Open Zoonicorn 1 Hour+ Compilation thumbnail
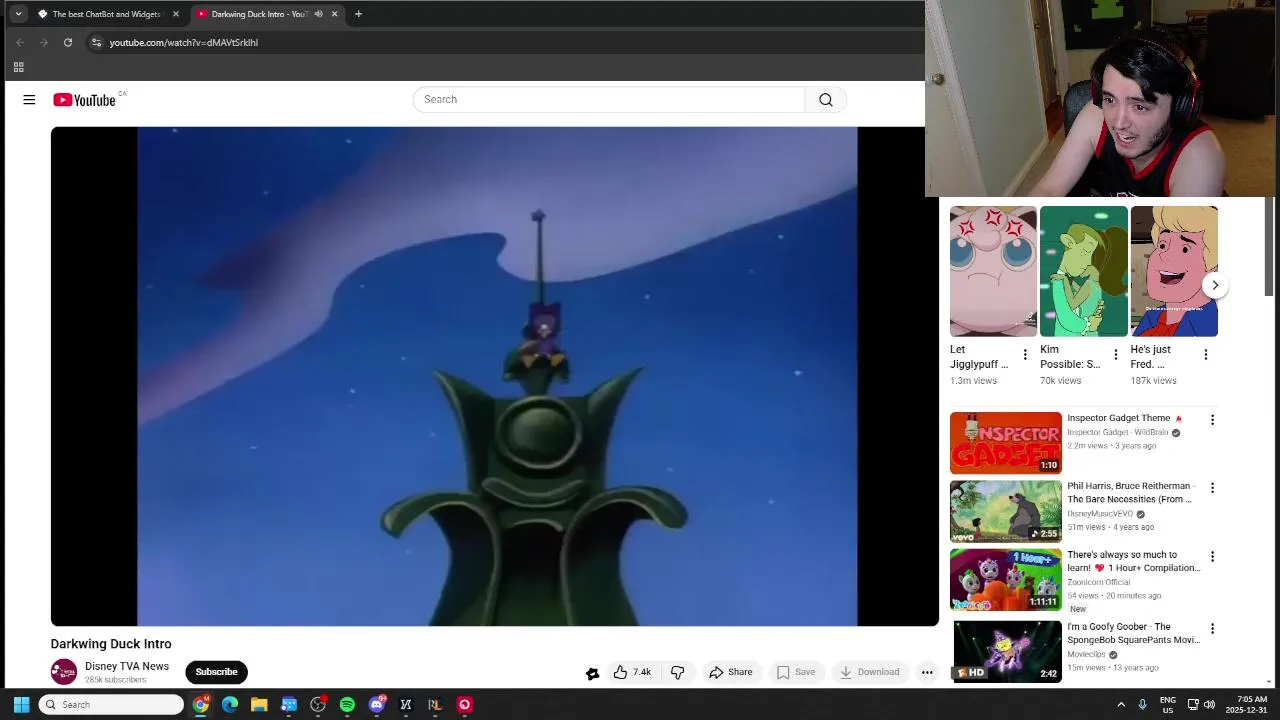The height and width of the screenshot is (720, 1280). [1006, 579]
